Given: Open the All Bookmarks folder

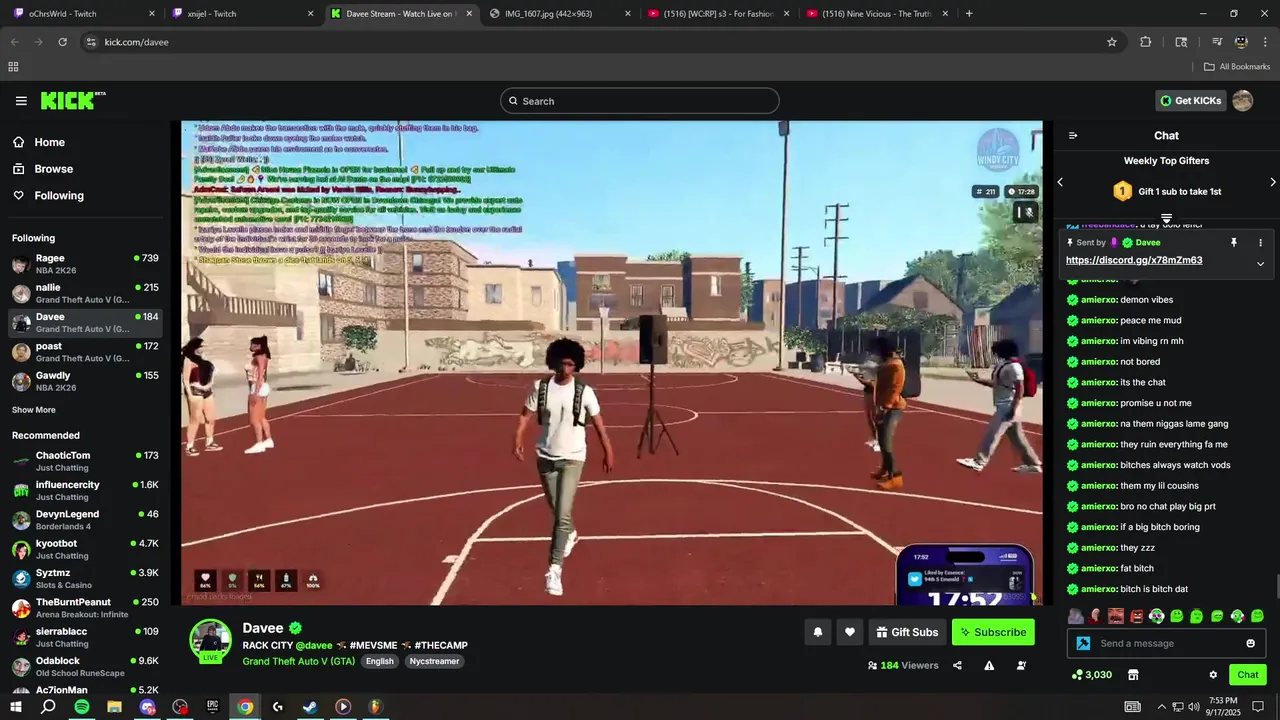Looking at the screenshot, I should click(x=1237, y=67).
